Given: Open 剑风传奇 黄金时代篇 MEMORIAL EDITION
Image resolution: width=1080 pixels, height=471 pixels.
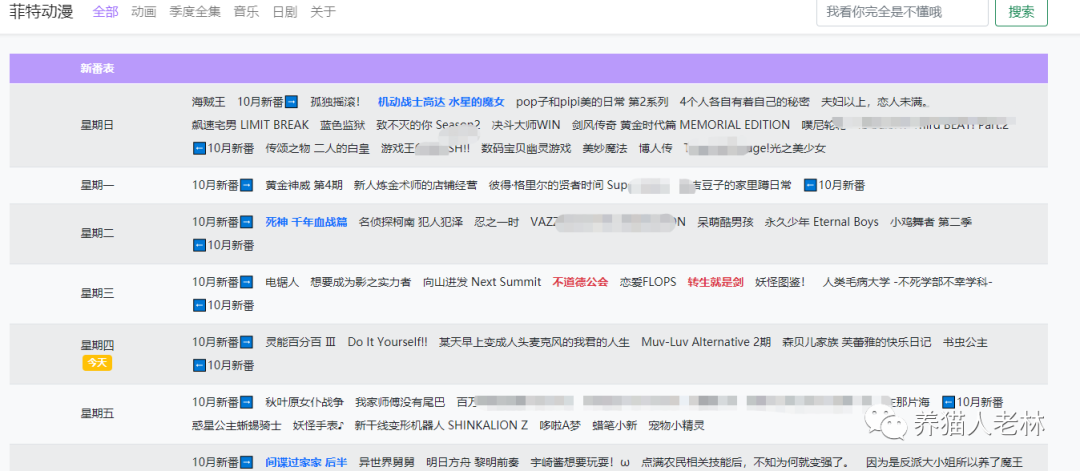Looking at the screenshot, I should 681,125.
